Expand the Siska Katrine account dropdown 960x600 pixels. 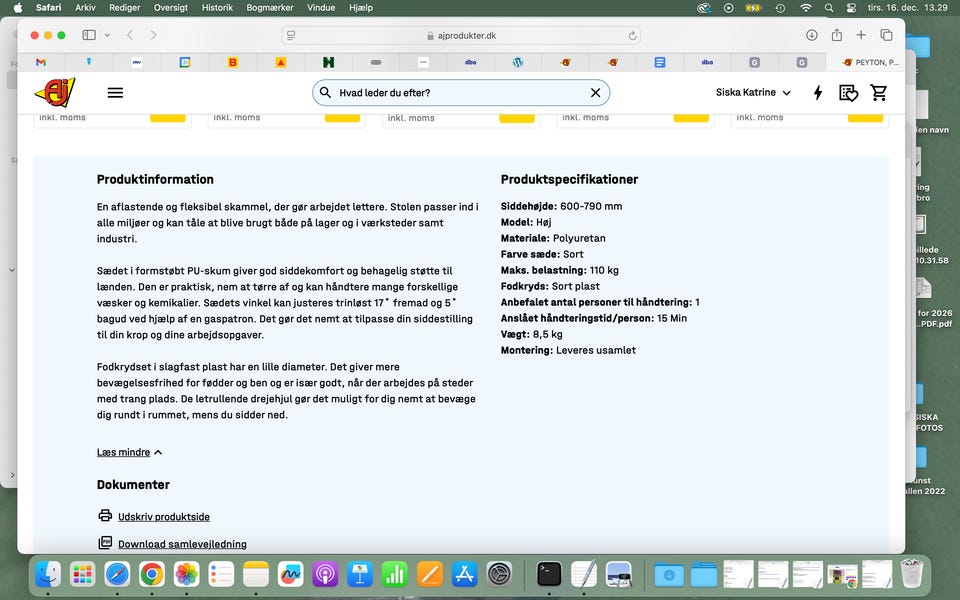coord(753,92)
